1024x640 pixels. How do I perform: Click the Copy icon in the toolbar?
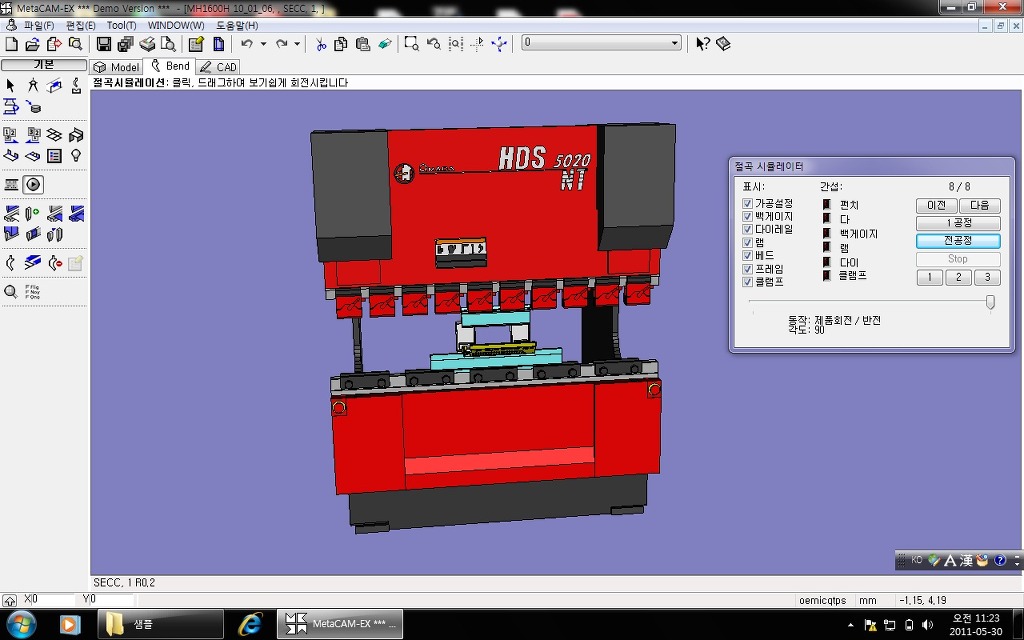pyautogui.click(x=341, y=44)
